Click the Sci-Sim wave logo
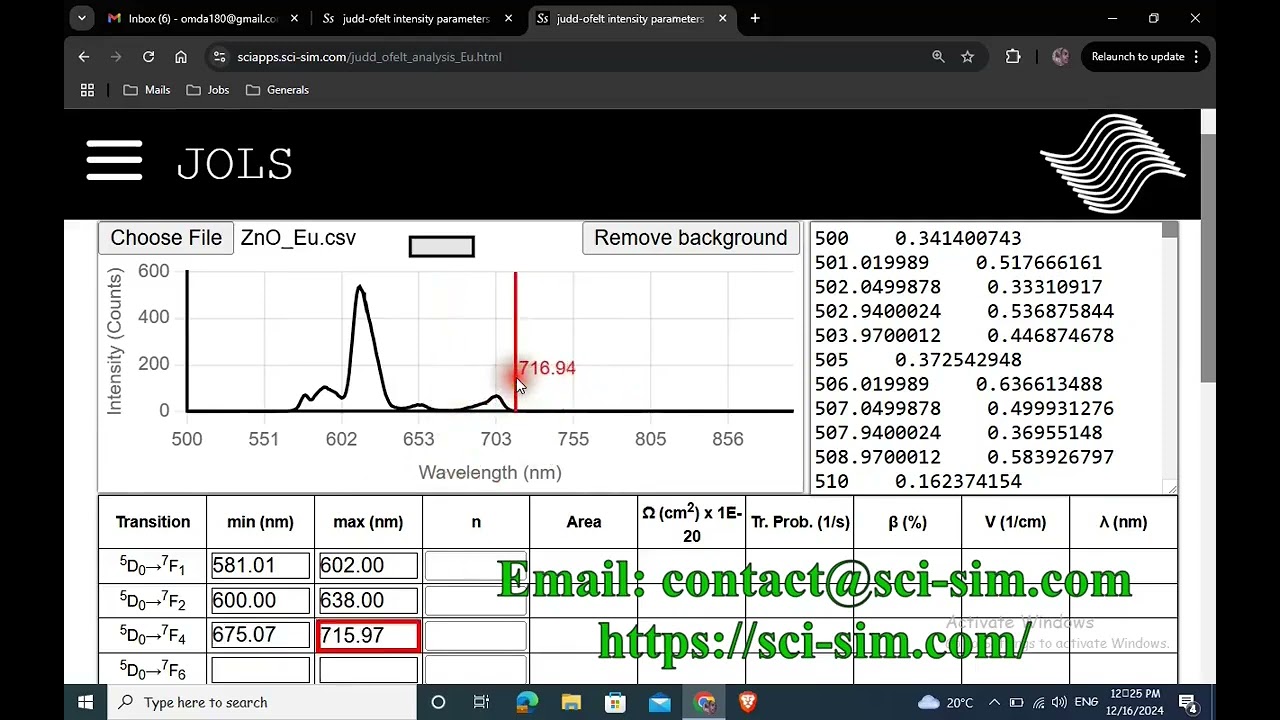1280x720 pixels. pyautogui.click(x=1112, y=164)
